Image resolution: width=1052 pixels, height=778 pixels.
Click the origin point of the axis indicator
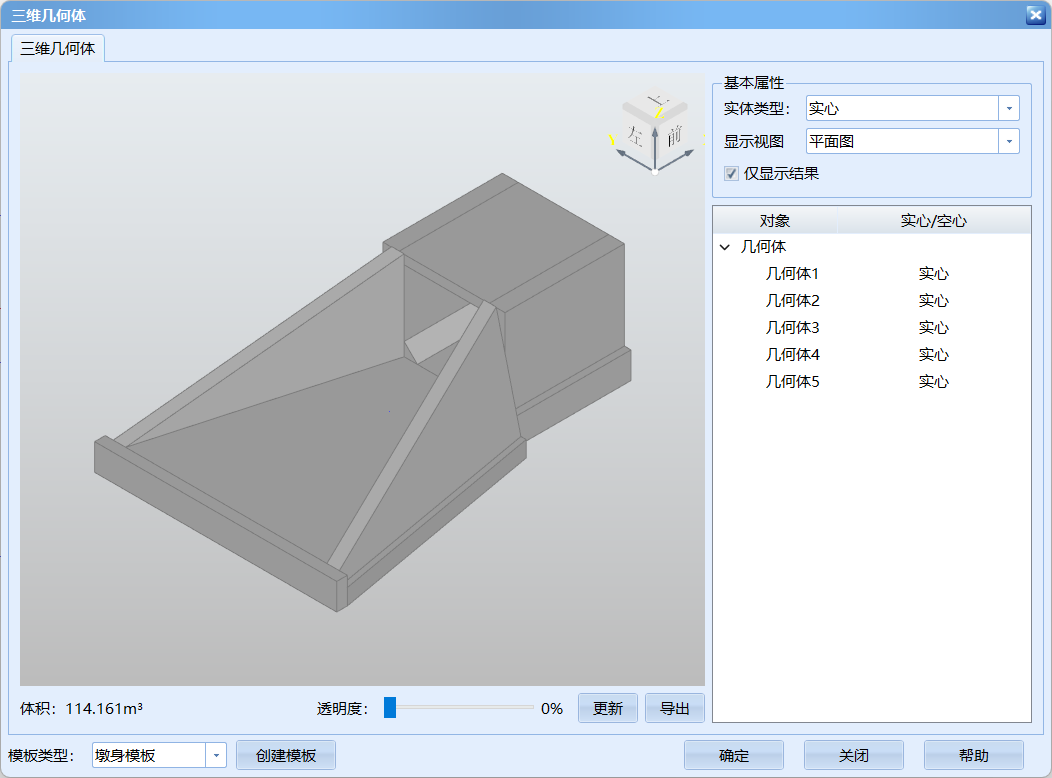[x=655, y=171]
